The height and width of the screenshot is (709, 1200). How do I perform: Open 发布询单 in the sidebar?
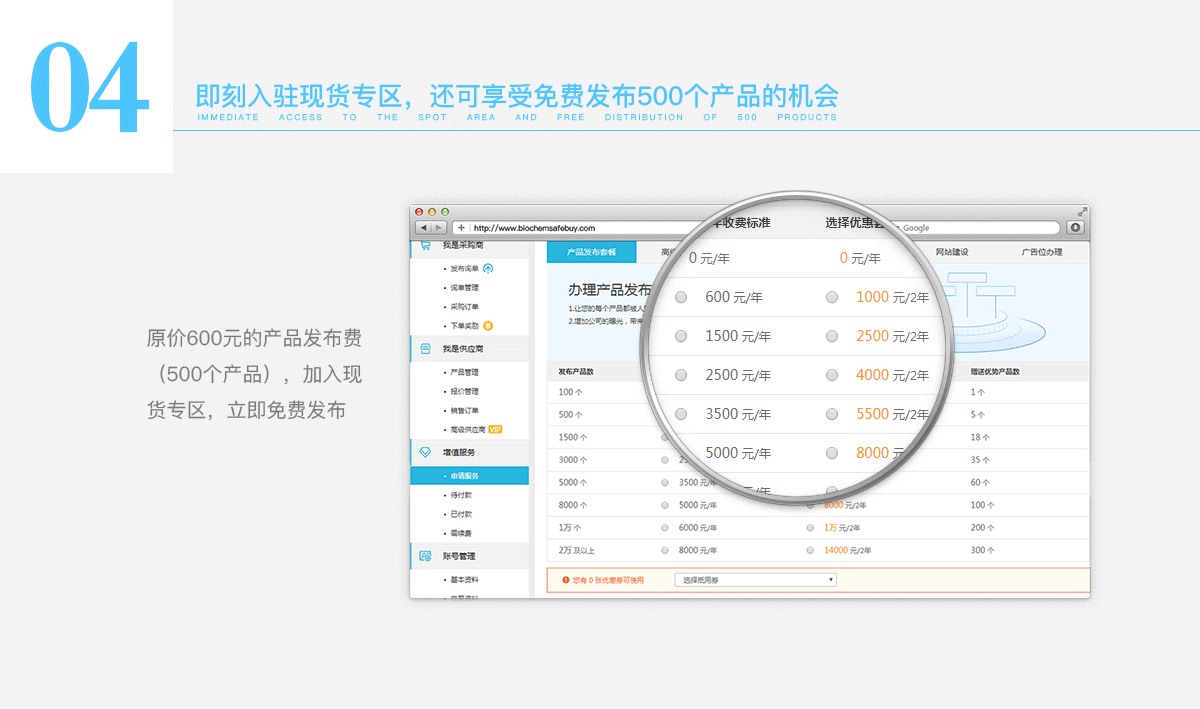(x=464, y=268)
